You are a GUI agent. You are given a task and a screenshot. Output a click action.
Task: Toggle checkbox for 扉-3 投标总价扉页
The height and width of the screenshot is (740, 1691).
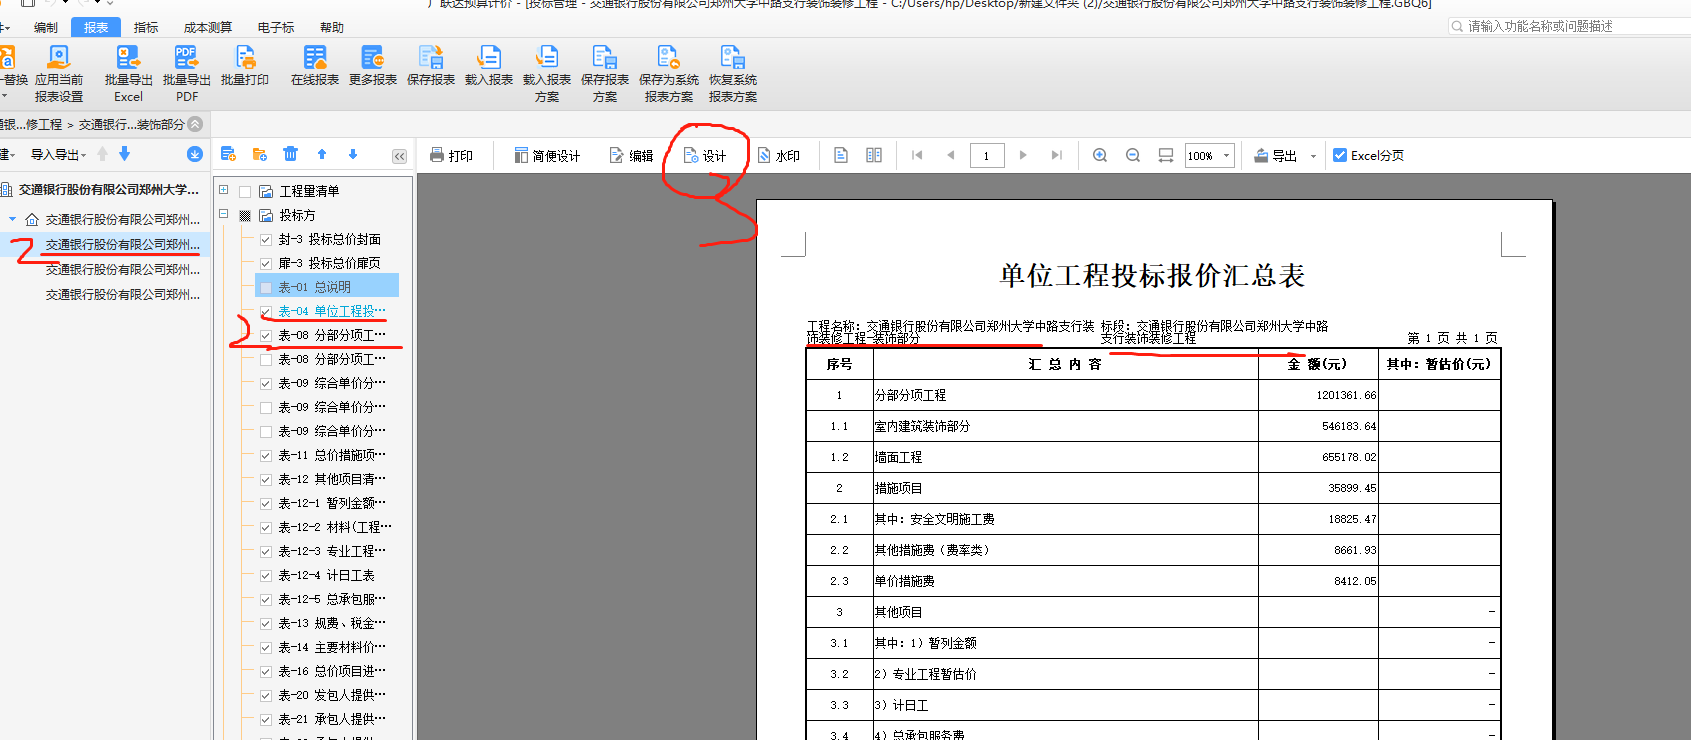(266, 263)
